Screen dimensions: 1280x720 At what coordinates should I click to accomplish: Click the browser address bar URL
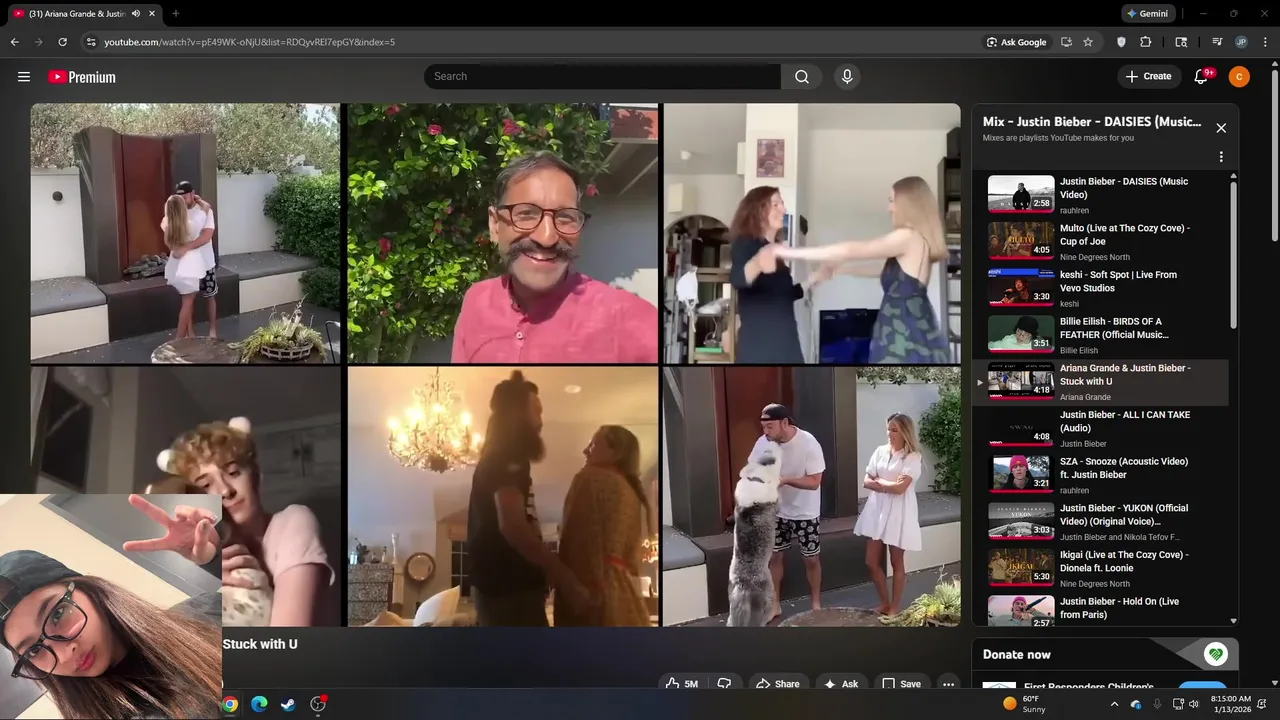[x=249, y=42]
